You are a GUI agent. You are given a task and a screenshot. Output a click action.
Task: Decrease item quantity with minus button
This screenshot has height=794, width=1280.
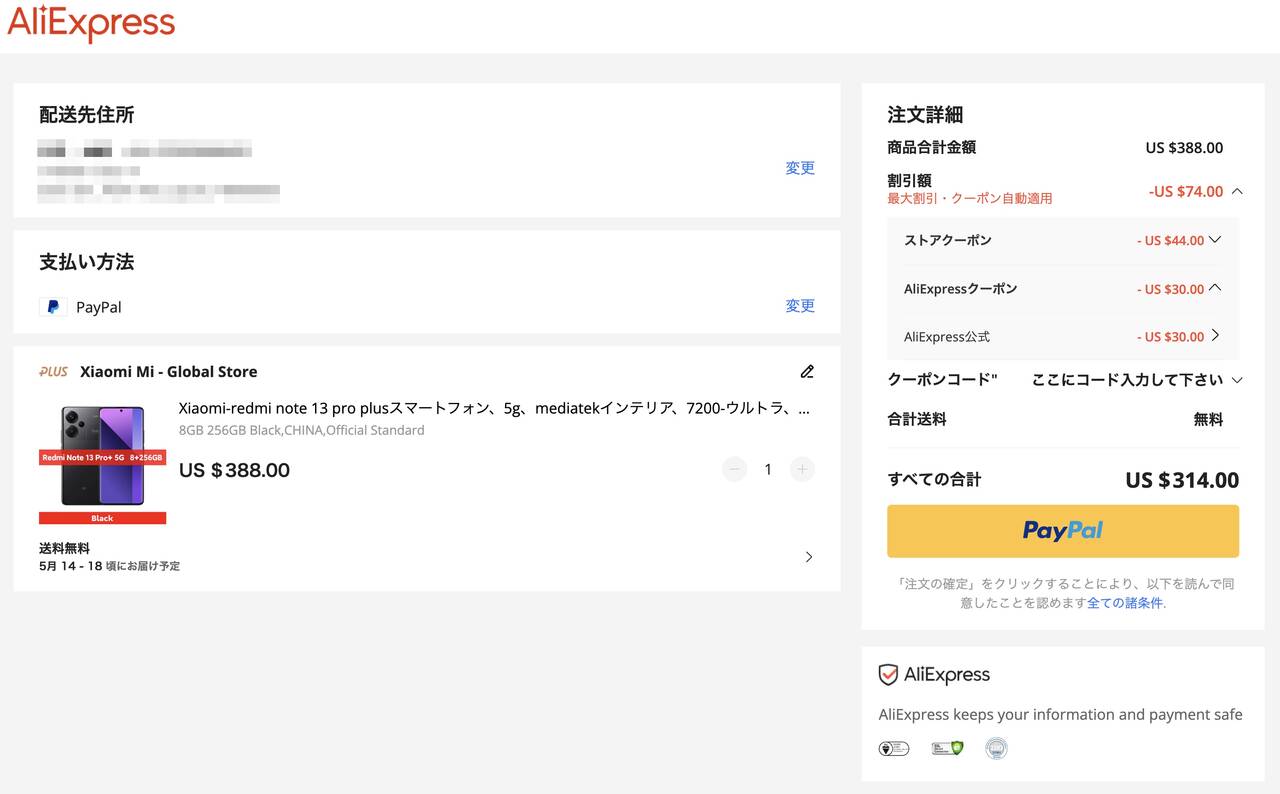coord(734,469)
